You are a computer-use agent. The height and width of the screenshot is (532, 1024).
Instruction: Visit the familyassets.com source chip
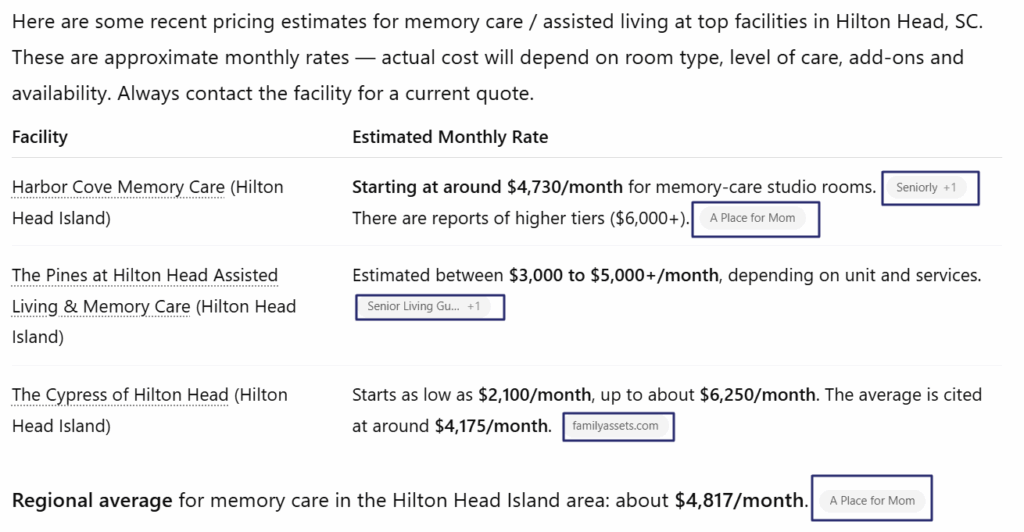point(615,426)
